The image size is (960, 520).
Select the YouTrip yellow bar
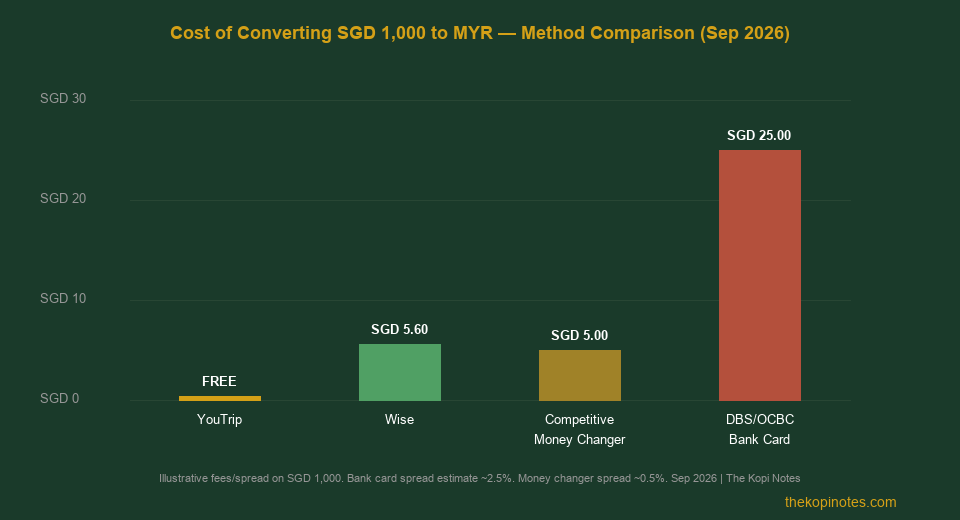pos(220,398)
